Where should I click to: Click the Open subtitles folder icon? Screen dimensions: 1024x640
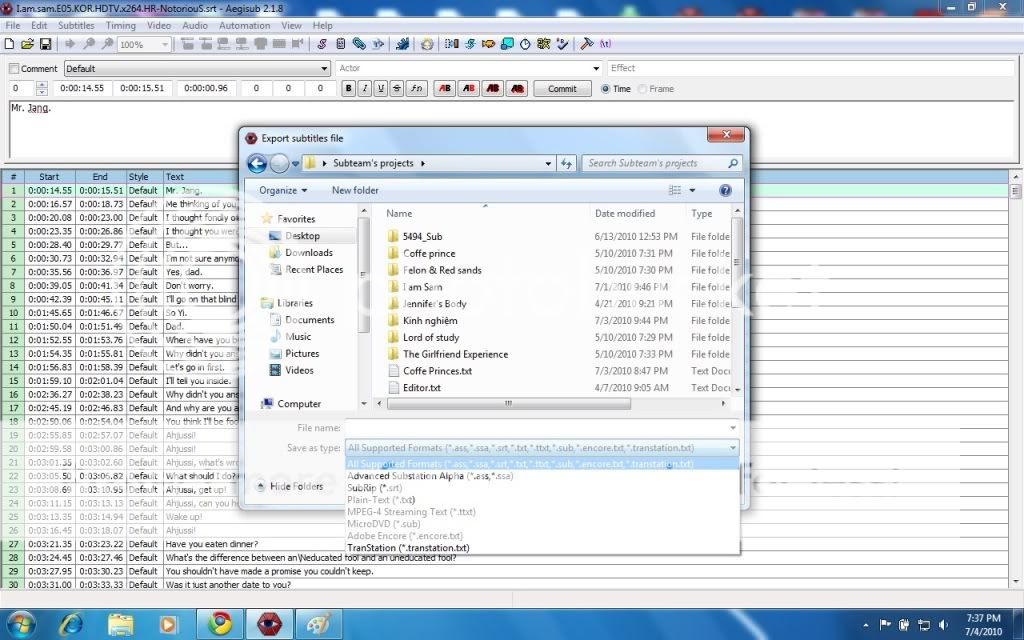coord(27,44)
